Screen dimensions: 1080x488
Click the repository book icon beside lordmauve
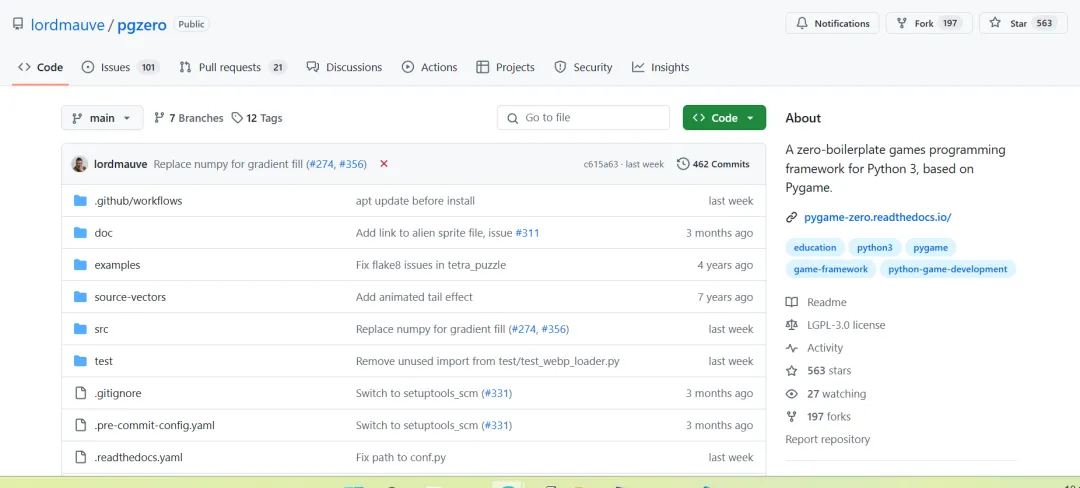[x=18, y=24]
